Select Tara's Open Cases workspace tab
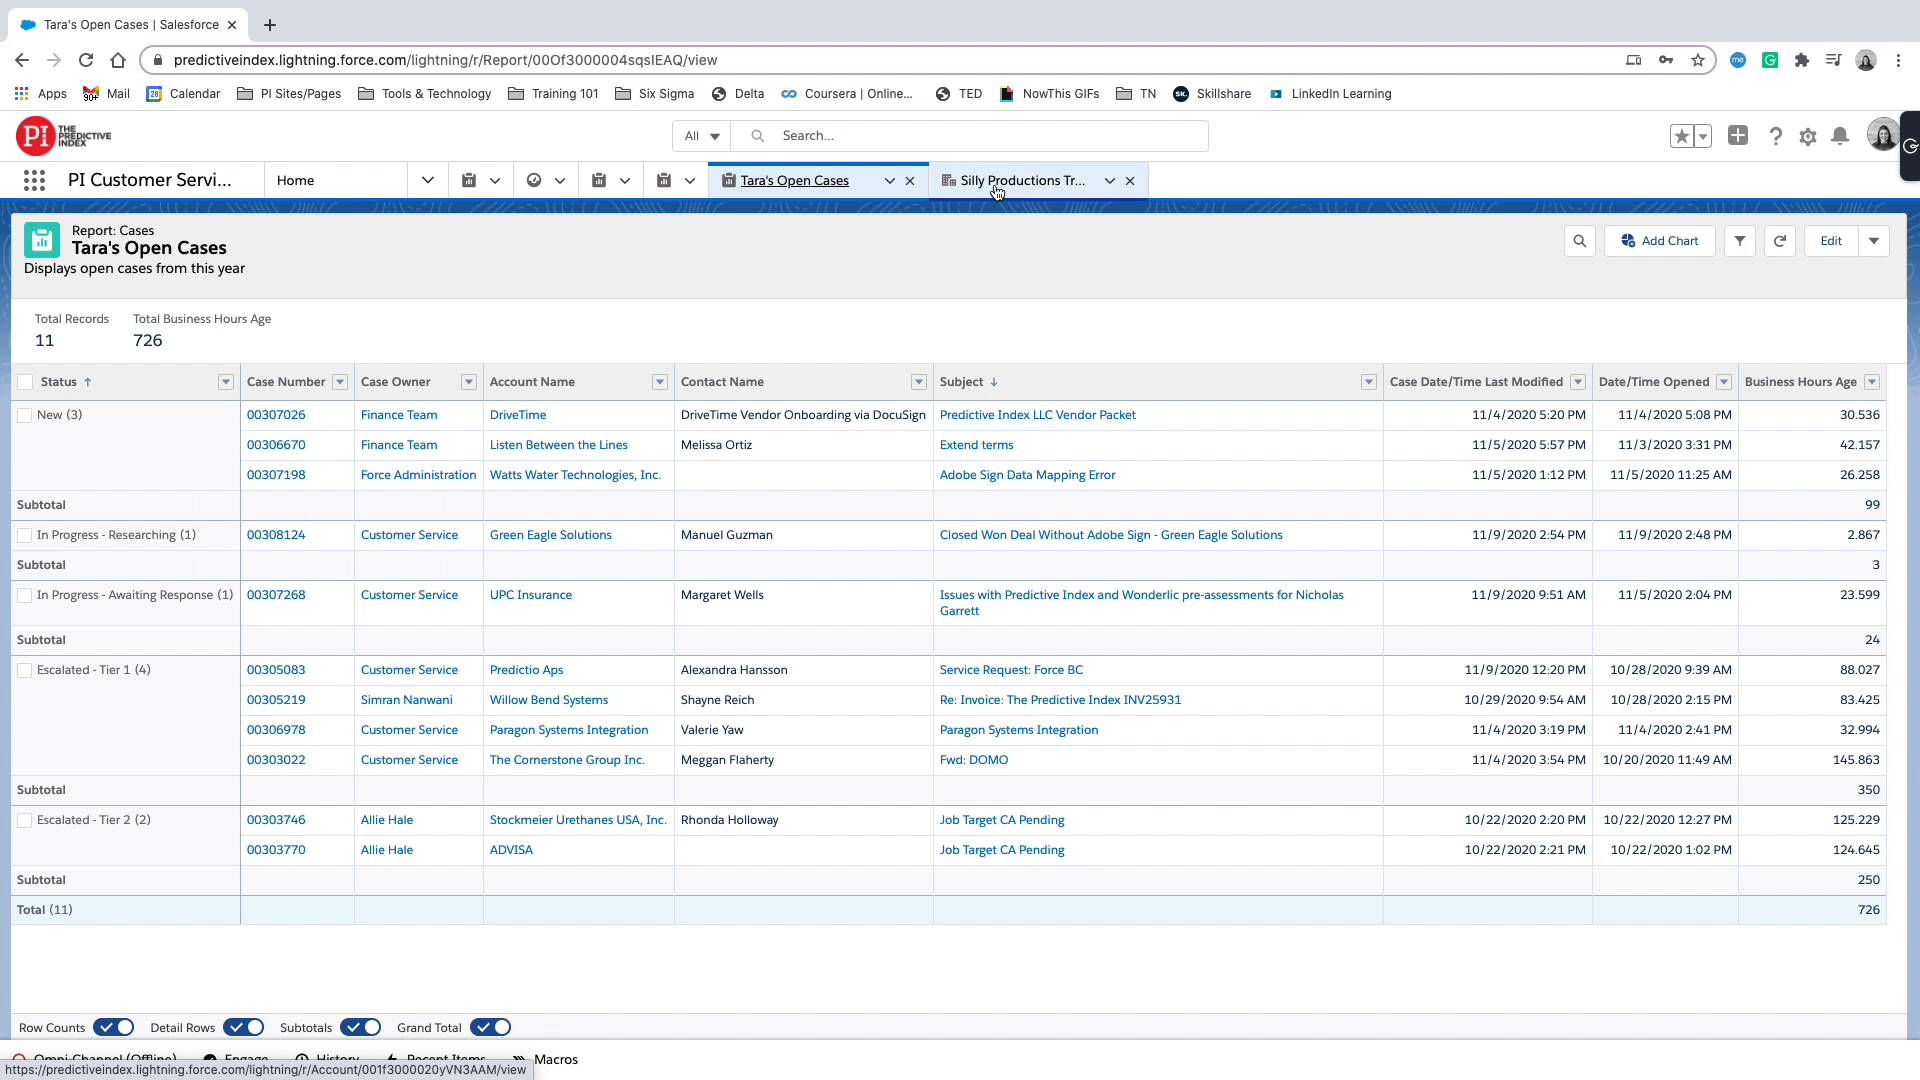Image resolution: width=1920 pixels, height=1080 pixels. pos(795,181)
